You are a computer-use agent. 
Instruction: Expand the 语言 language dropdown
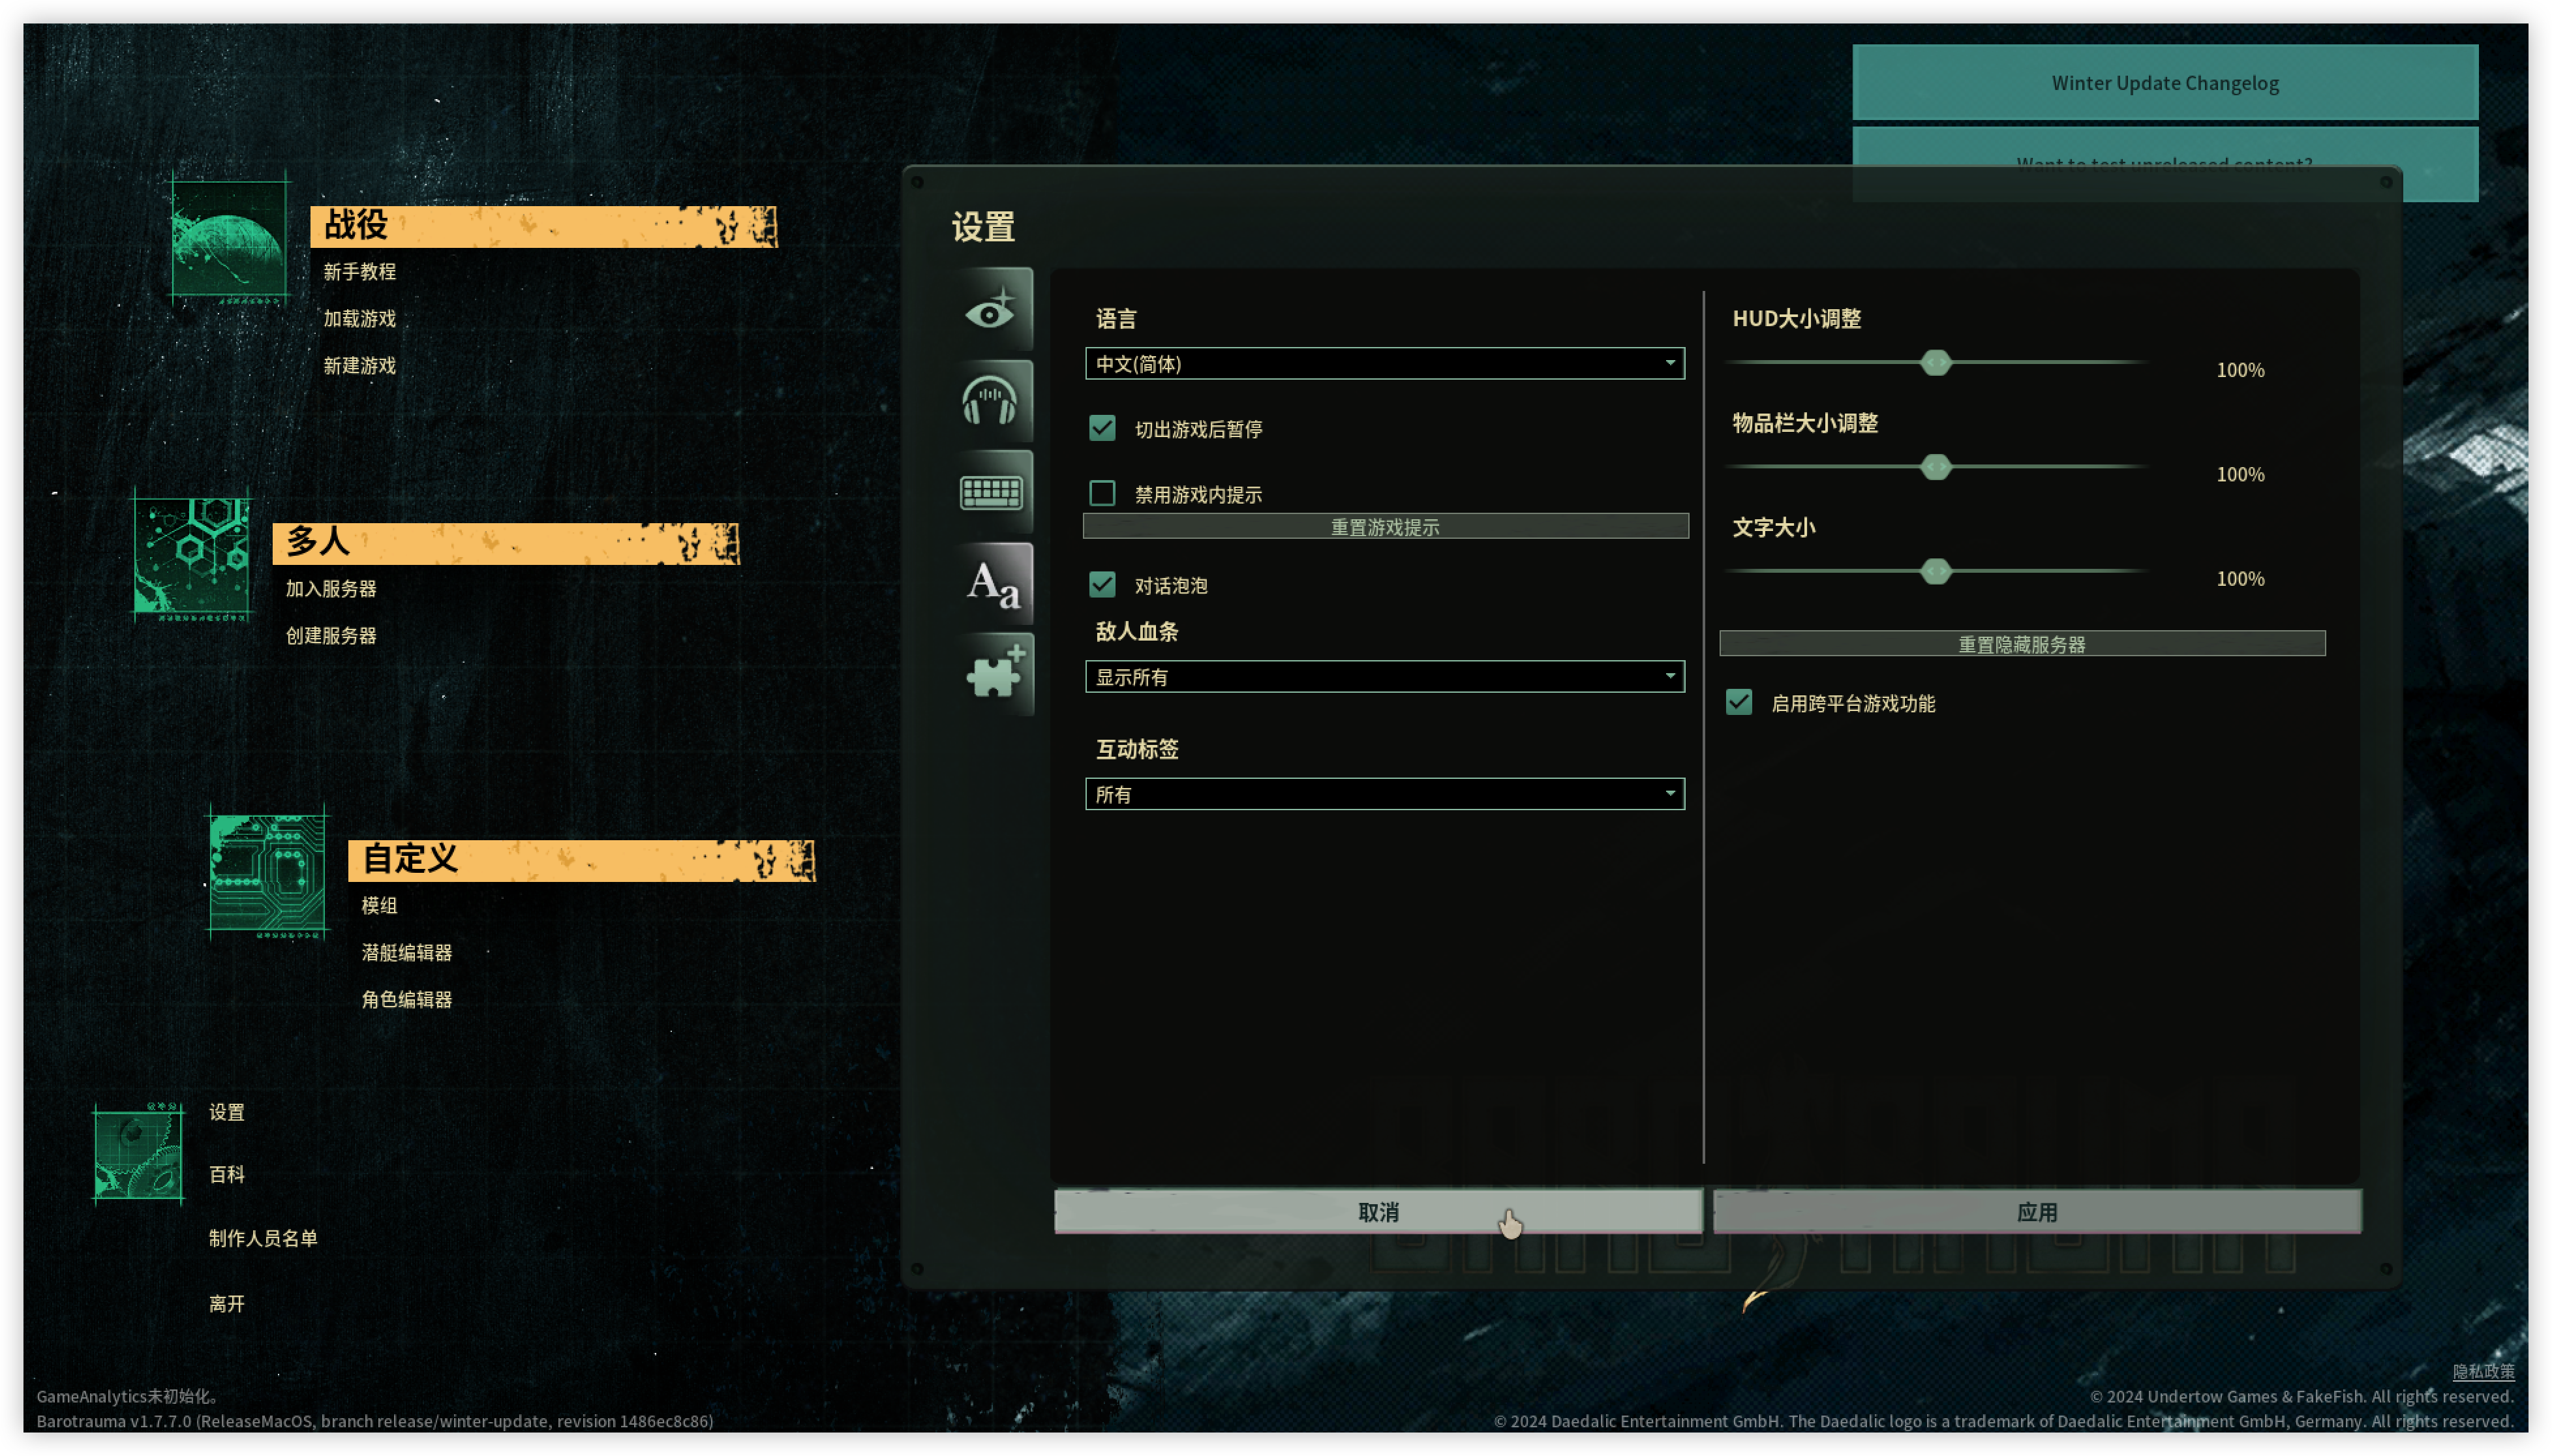(1384, 363)
